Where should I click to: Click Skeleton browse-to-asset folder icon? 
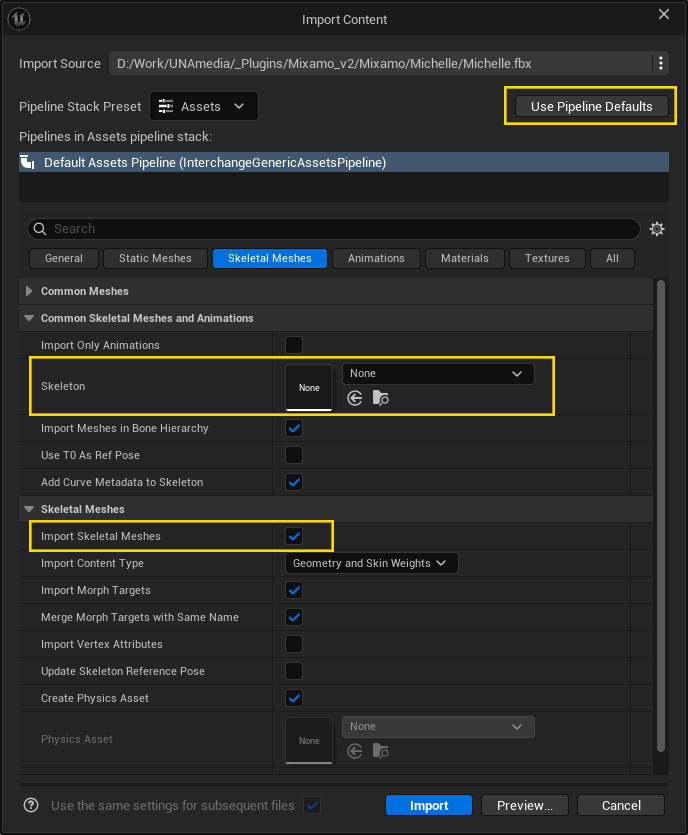pos(380,398)
